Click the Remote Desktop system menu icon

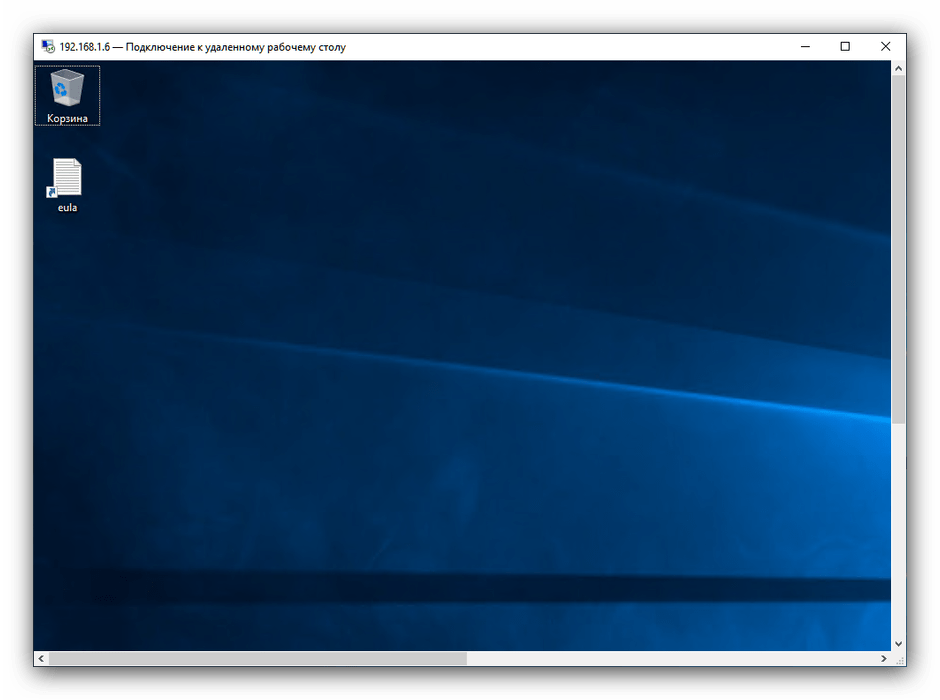coord(47,47)
